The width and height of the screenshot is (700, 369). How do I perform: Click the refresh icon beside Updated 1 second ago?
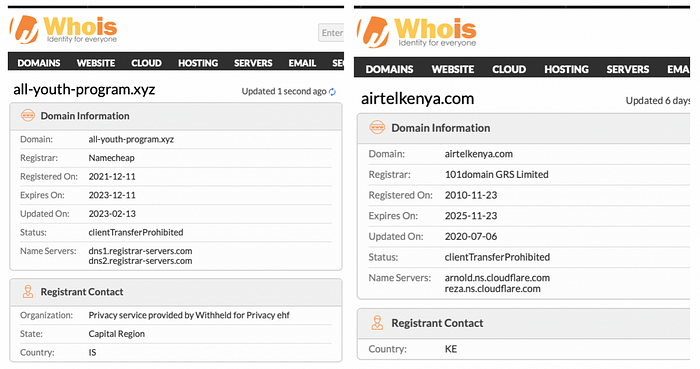tap(332, 91)
